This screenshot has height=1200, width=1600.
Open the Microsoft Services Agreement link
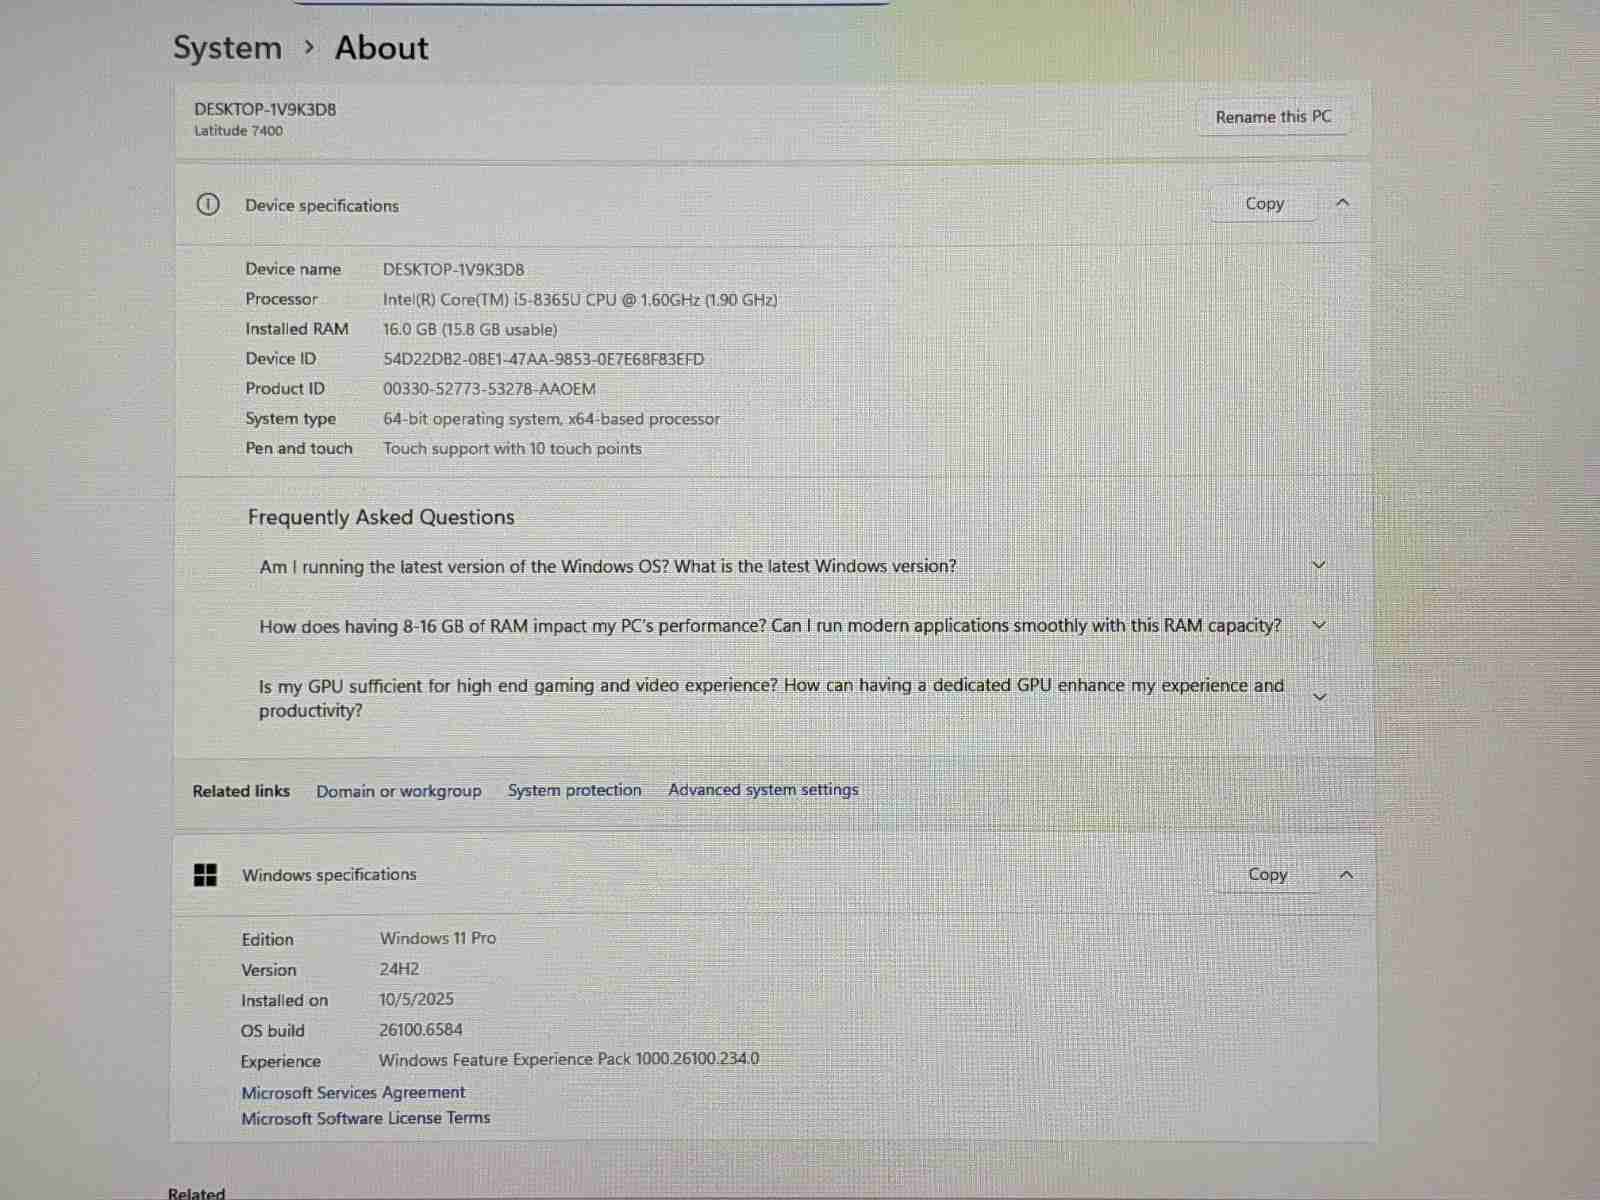(353, 1092)
